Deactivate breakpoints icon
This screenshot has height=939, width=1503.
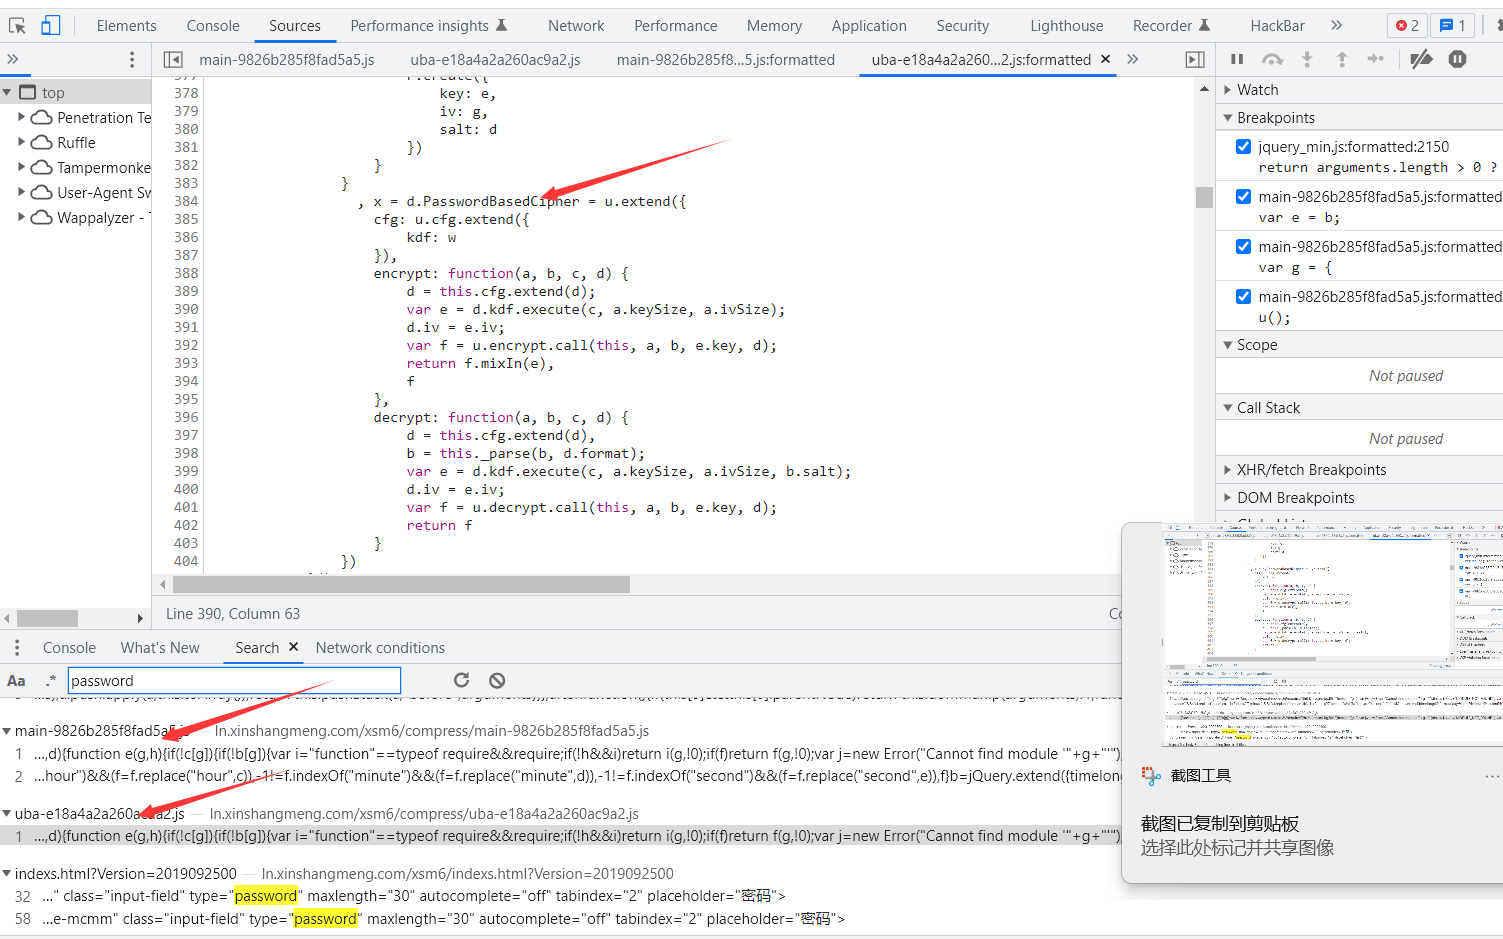pyautogui.click(x=1421, y=59)
